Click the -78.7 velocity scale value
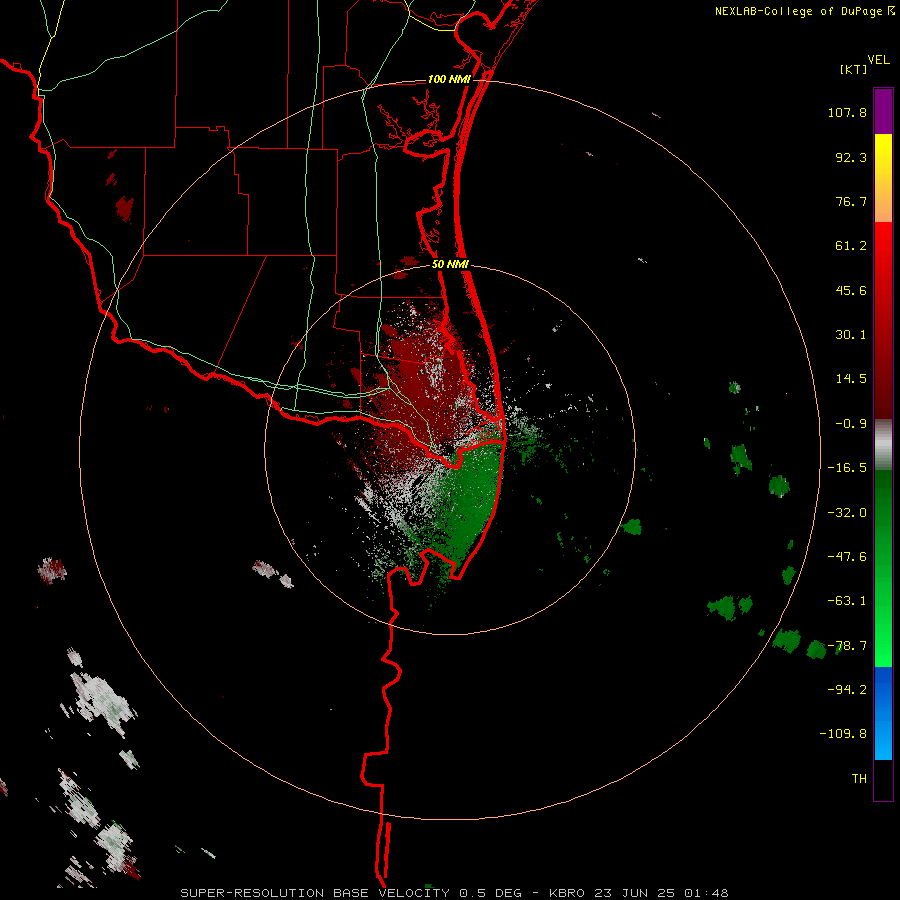Viewport: 900px width, 900px height. click(x=847, y=646)
